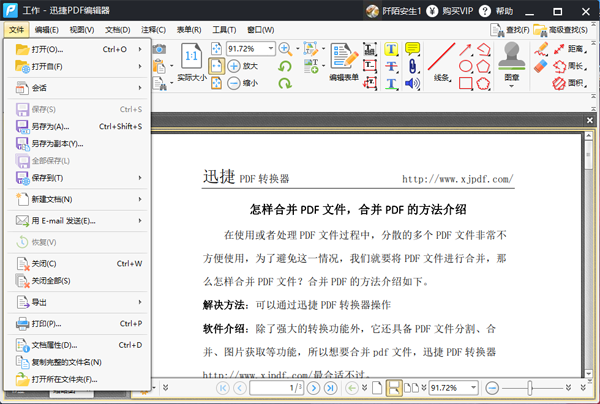Expand the 导出 export submenu
The height and width of the screenshot is (404, 600).
point(77,302)
